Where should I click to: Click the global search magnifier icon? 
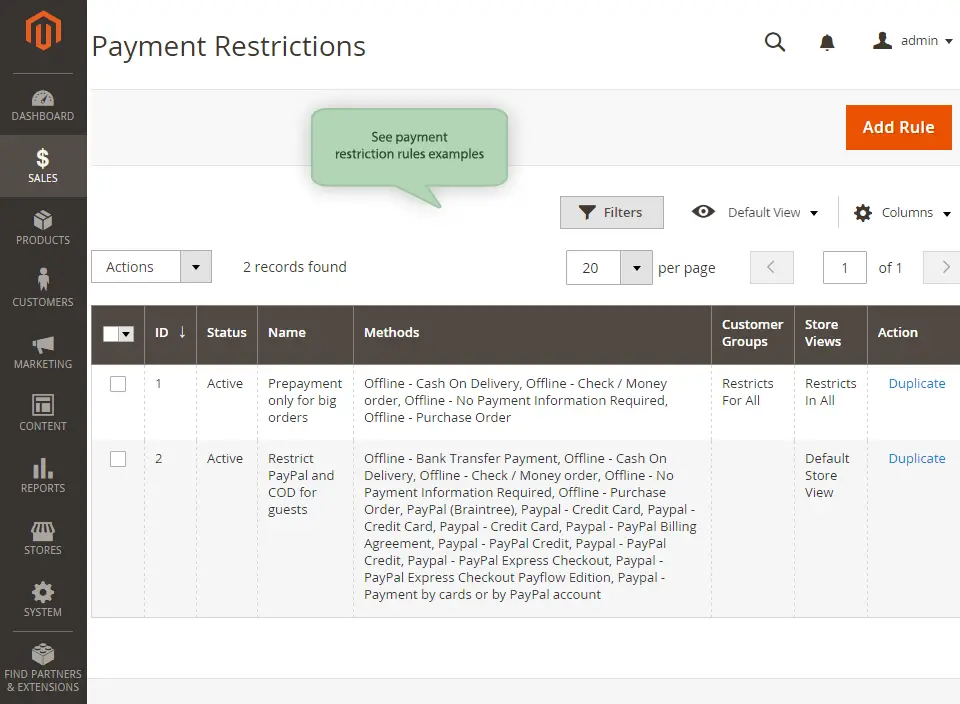click(775, 43)
